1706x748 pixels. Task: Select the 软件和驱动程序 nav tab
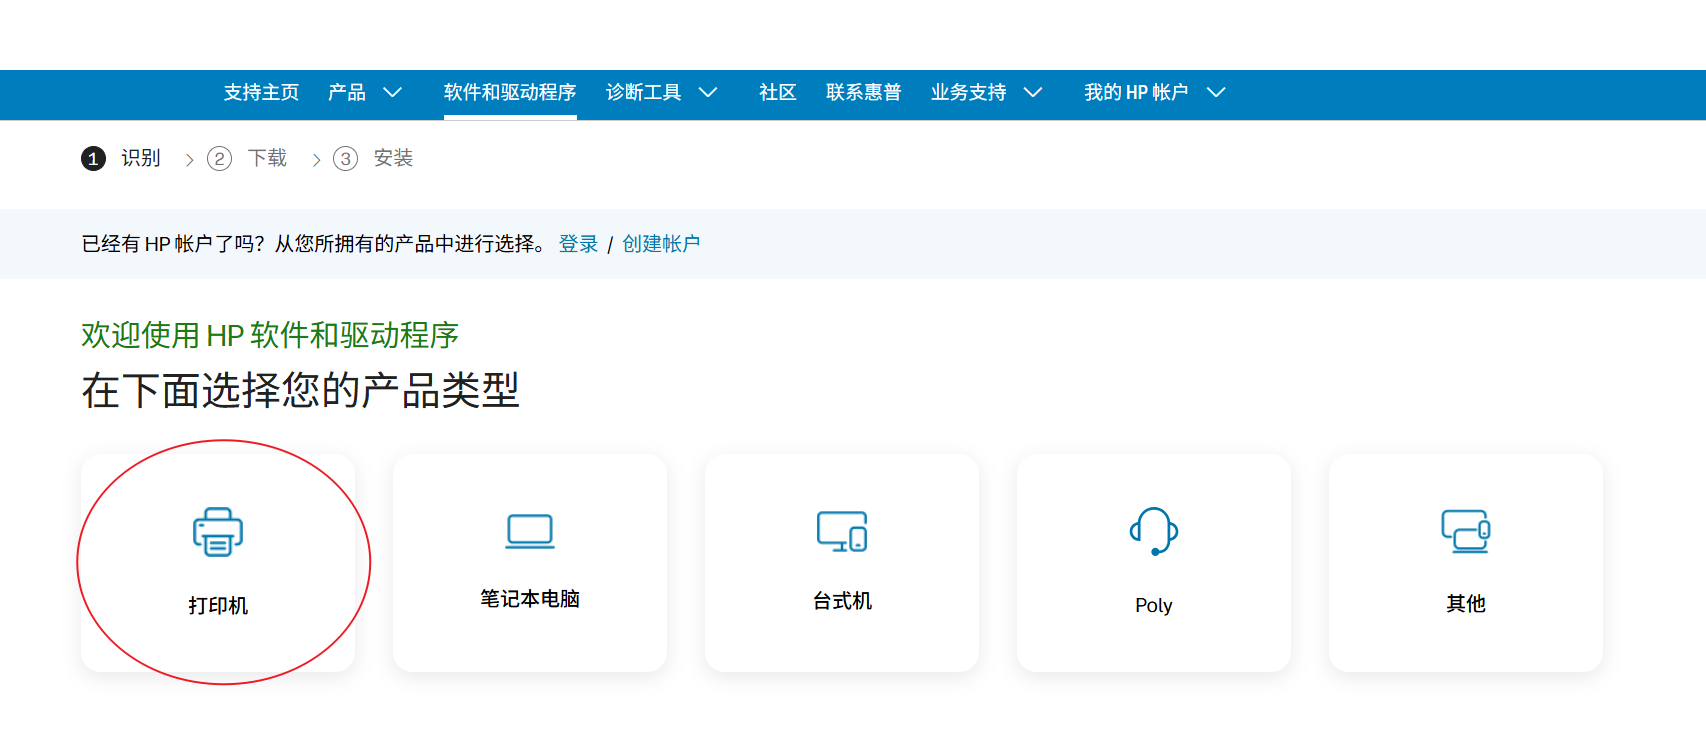[x=510, y=93]
